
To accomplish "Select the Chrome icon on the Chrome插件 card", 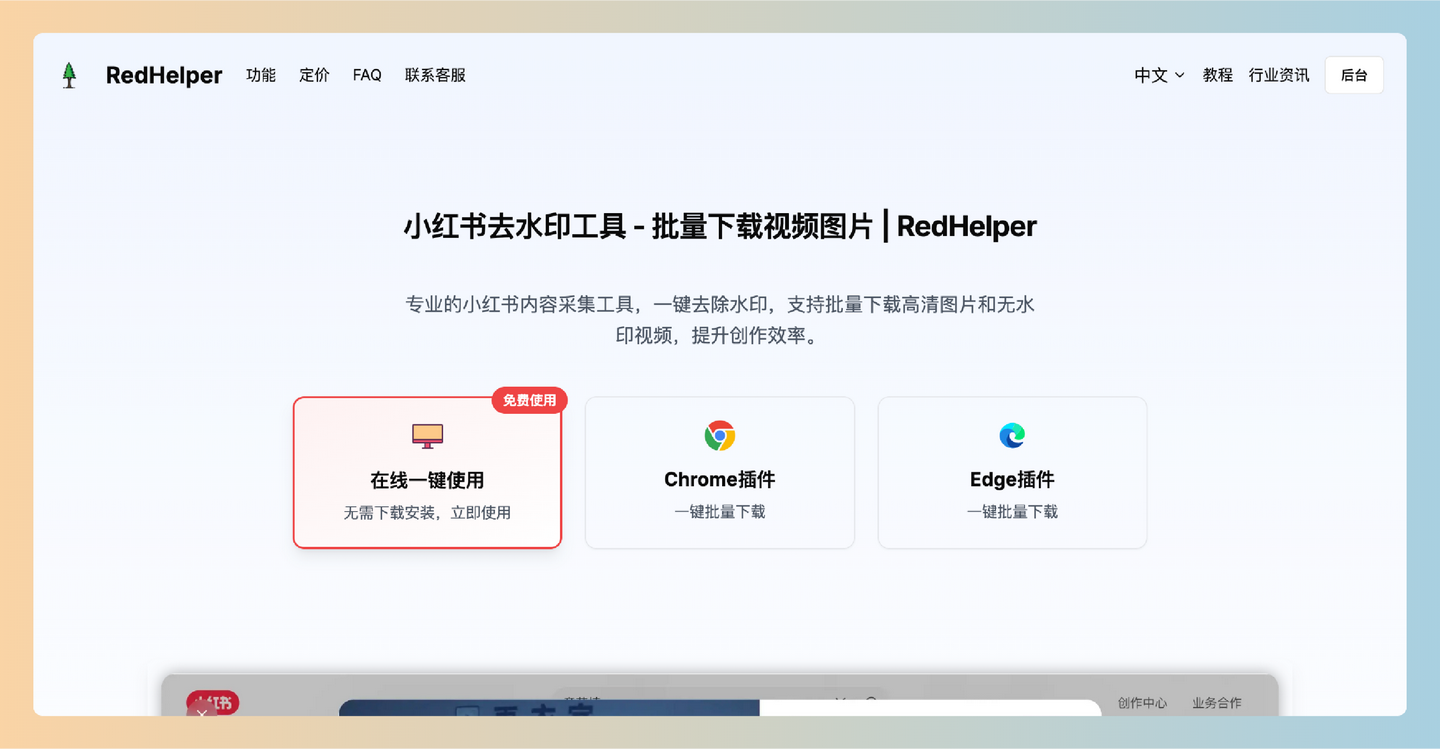I will pyautogui.click(x=719, y=435).
